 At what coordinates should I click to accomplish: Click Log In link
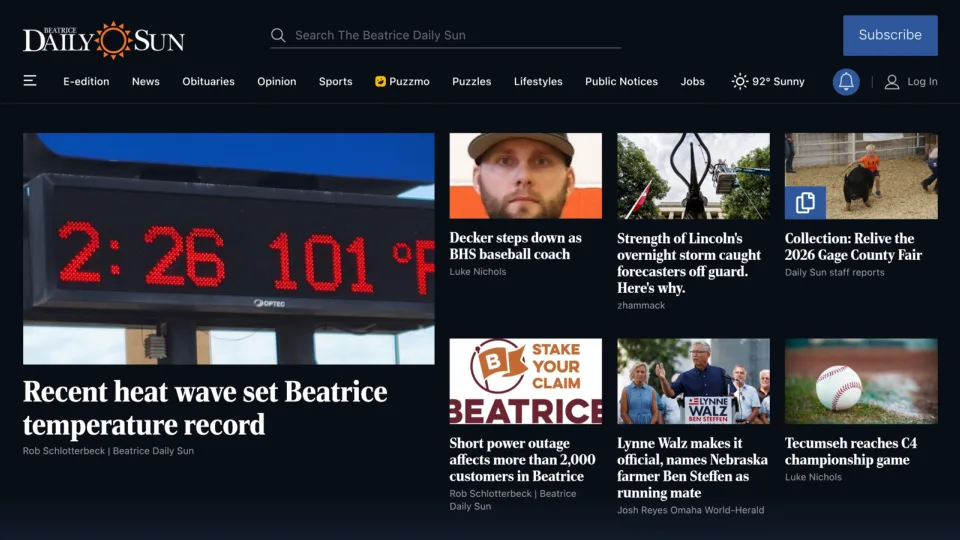click(x=922, y=81)
